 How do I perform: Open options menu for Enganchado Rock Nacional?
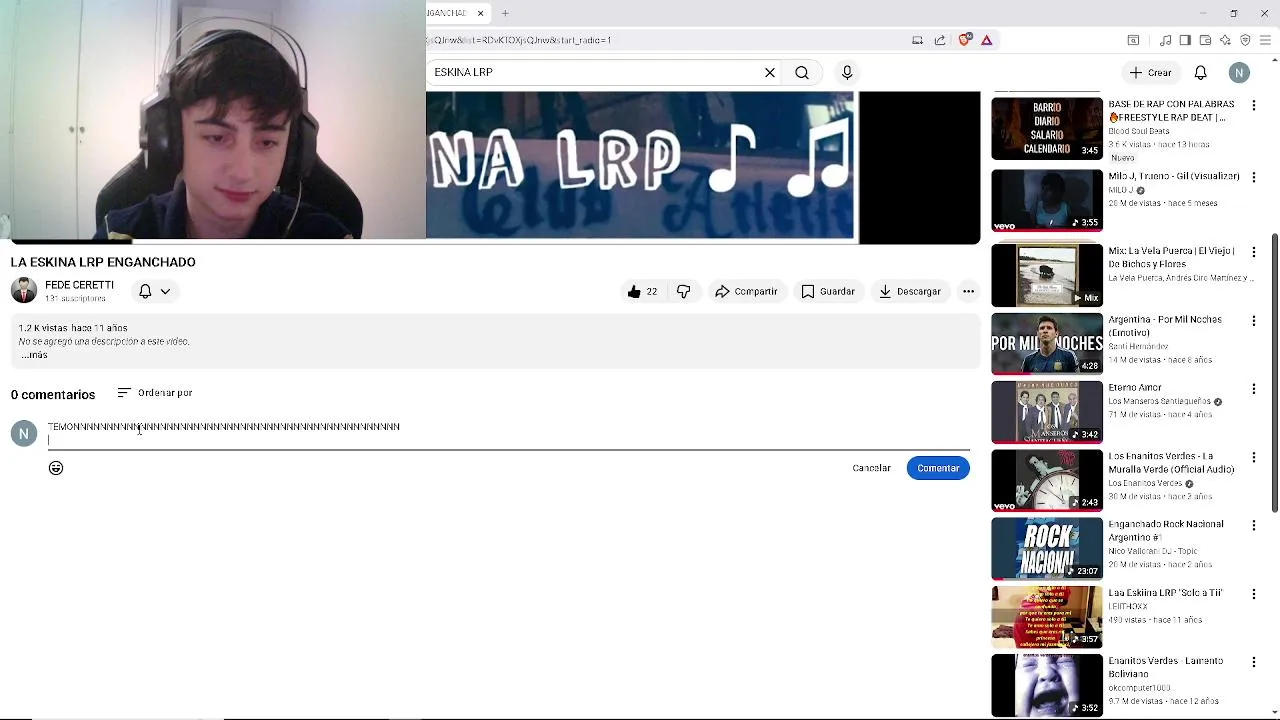tap(1254, 525)
